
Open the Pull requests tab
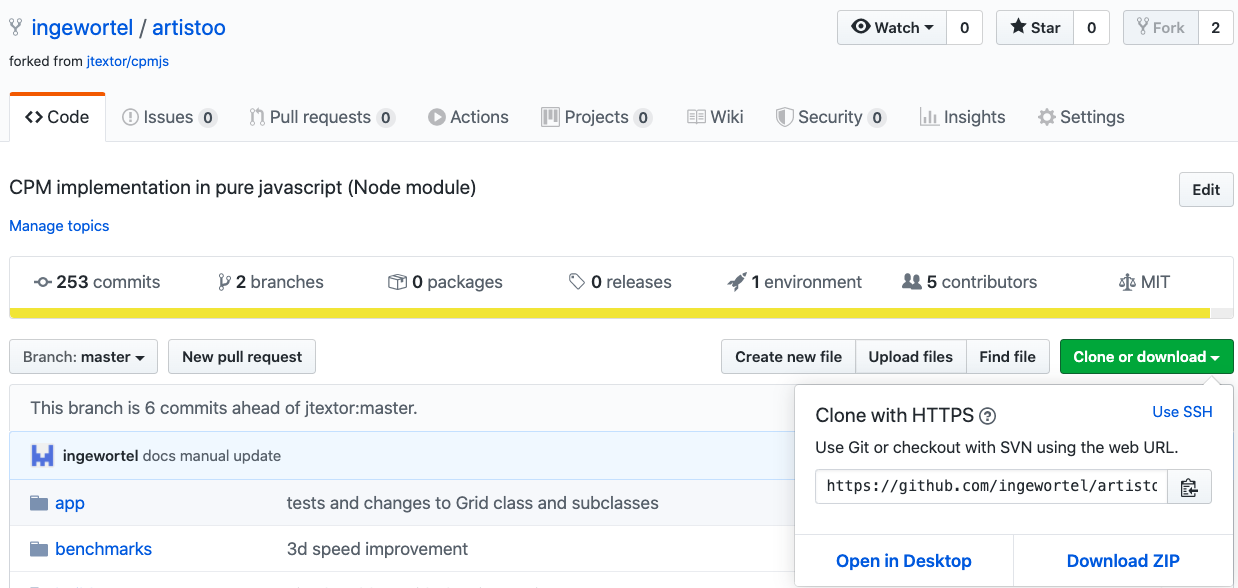pyautogui.click(x=322, y=117)
